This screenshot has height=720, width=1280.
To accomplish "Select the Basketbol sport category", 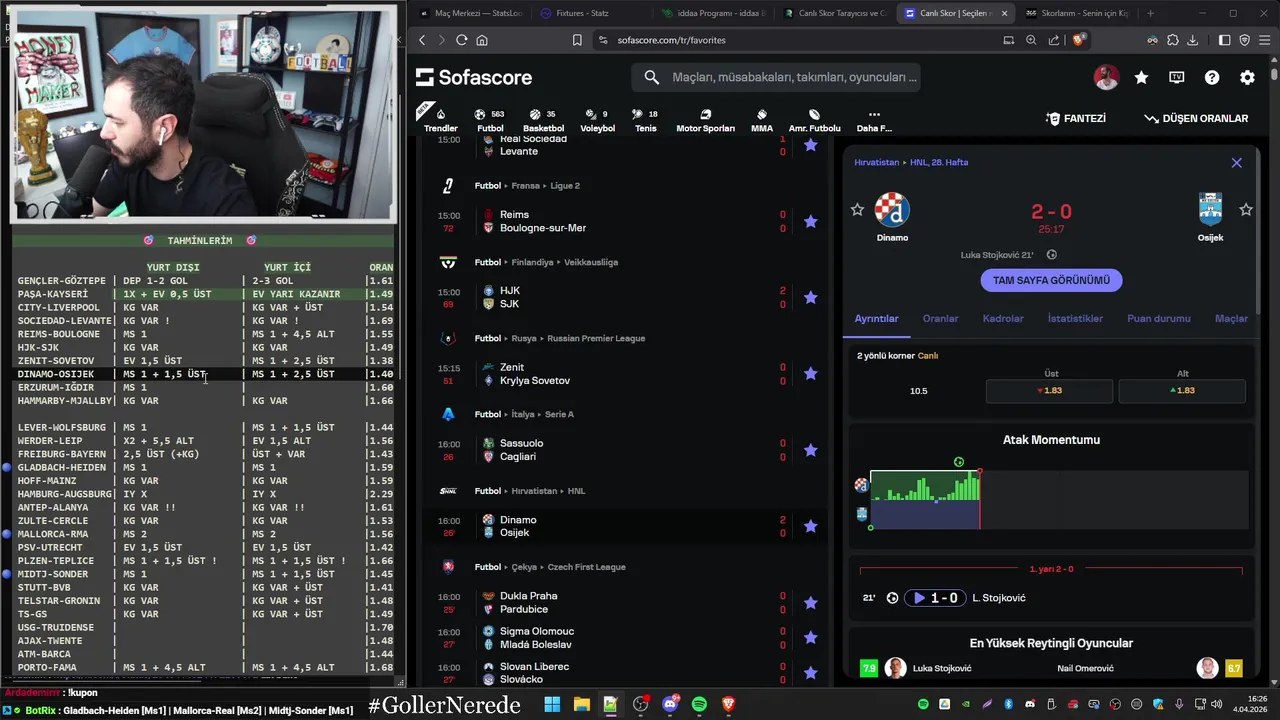I will [543, 120].
